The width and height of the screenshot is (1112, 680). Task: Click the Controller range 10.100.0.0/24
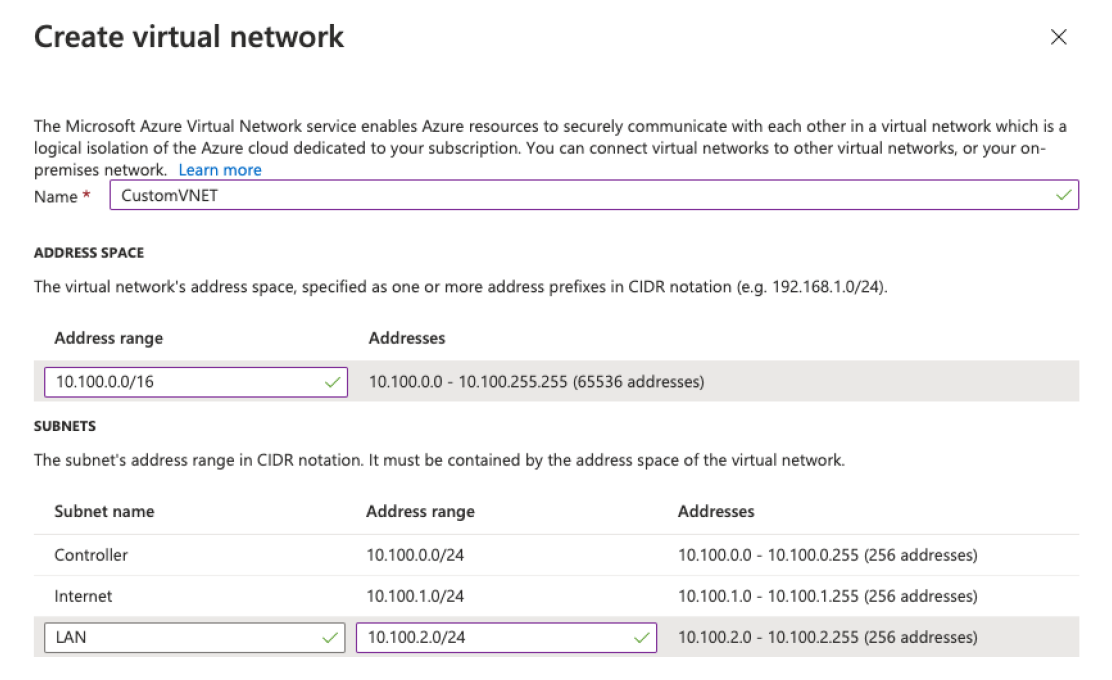[x=415, y=554]
